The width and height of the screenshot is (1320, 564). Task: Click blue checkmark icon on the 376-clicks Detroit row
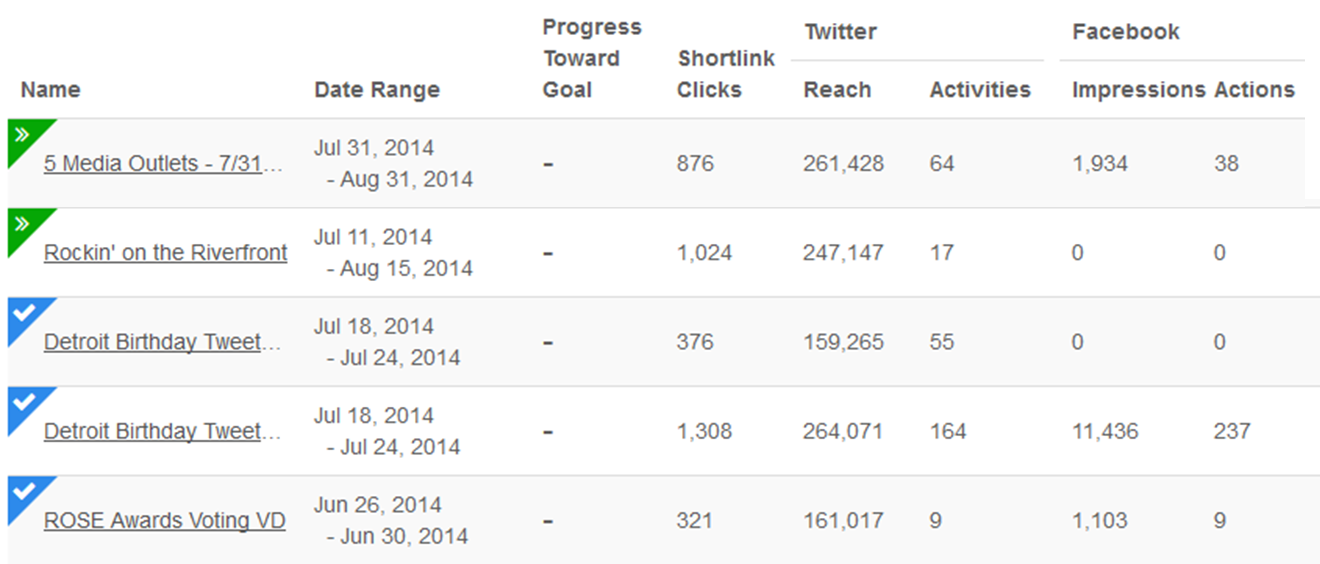[24, 314]
